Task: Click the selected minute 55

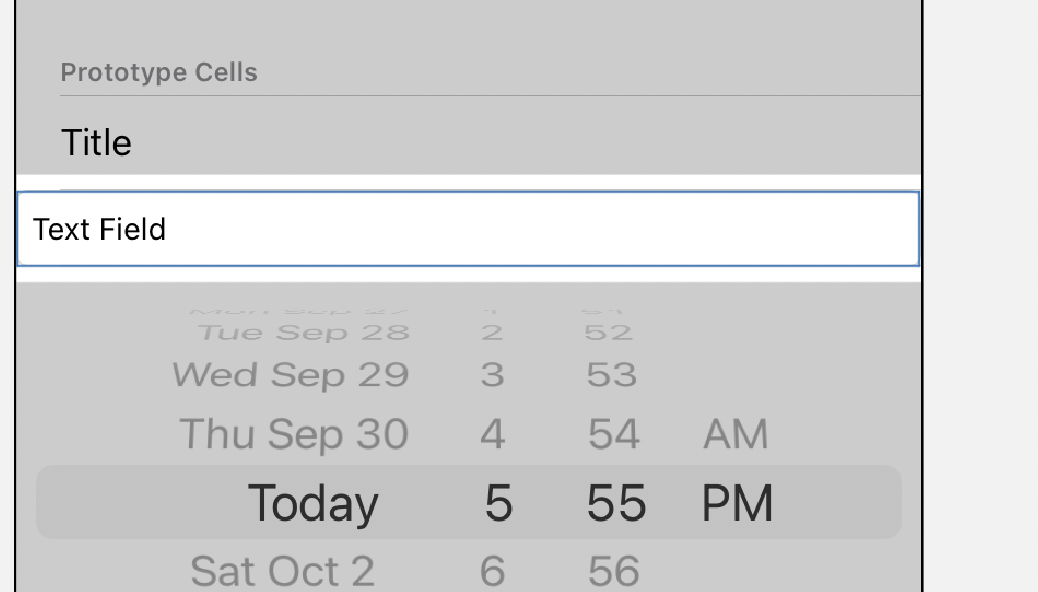Action: pos(616,503)
